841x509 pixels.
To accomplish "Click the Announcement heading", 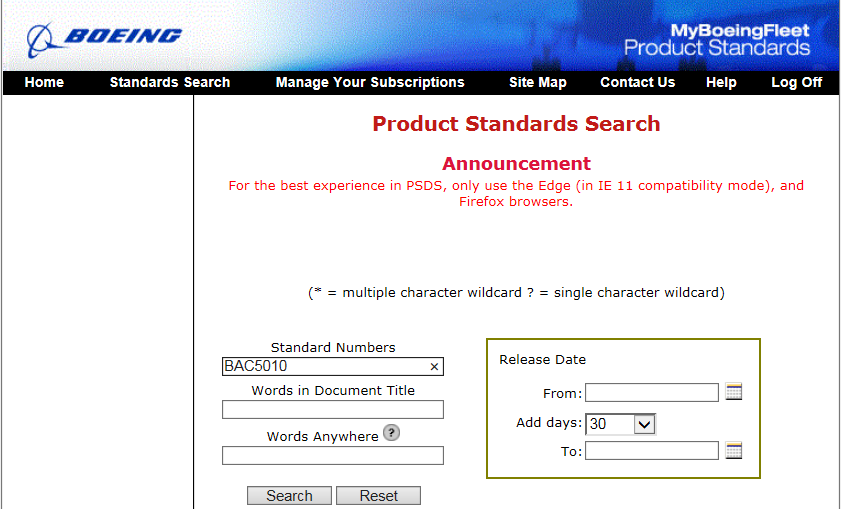I will tap(516, 163).
